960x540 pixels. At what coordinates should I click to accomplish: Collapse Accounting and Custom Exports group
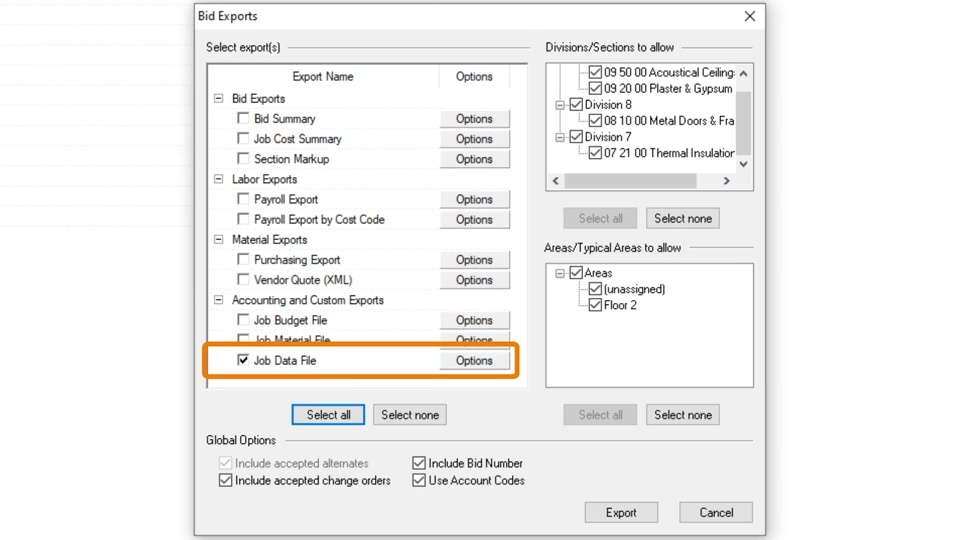tap(219, 300)
